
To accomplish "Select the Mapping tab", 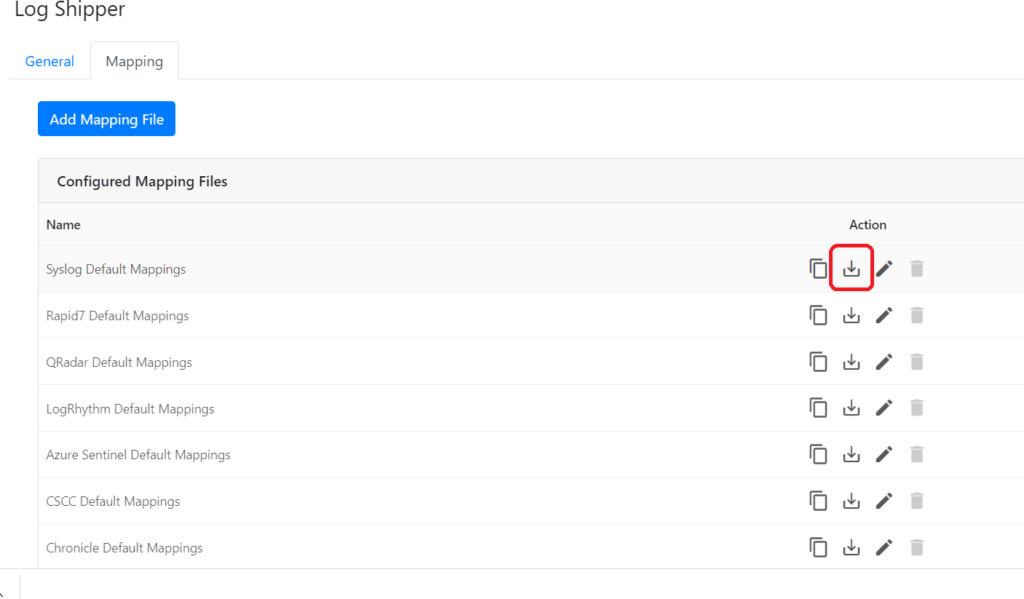I will [134, 61].
